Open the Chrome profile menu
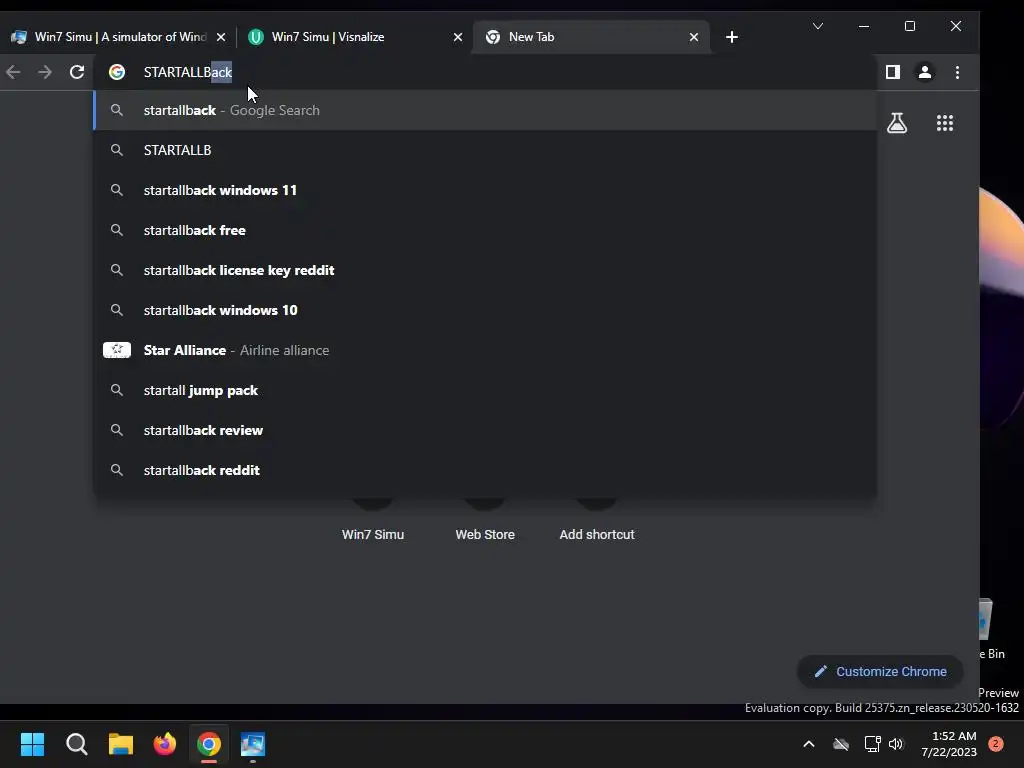 (925, 72)
